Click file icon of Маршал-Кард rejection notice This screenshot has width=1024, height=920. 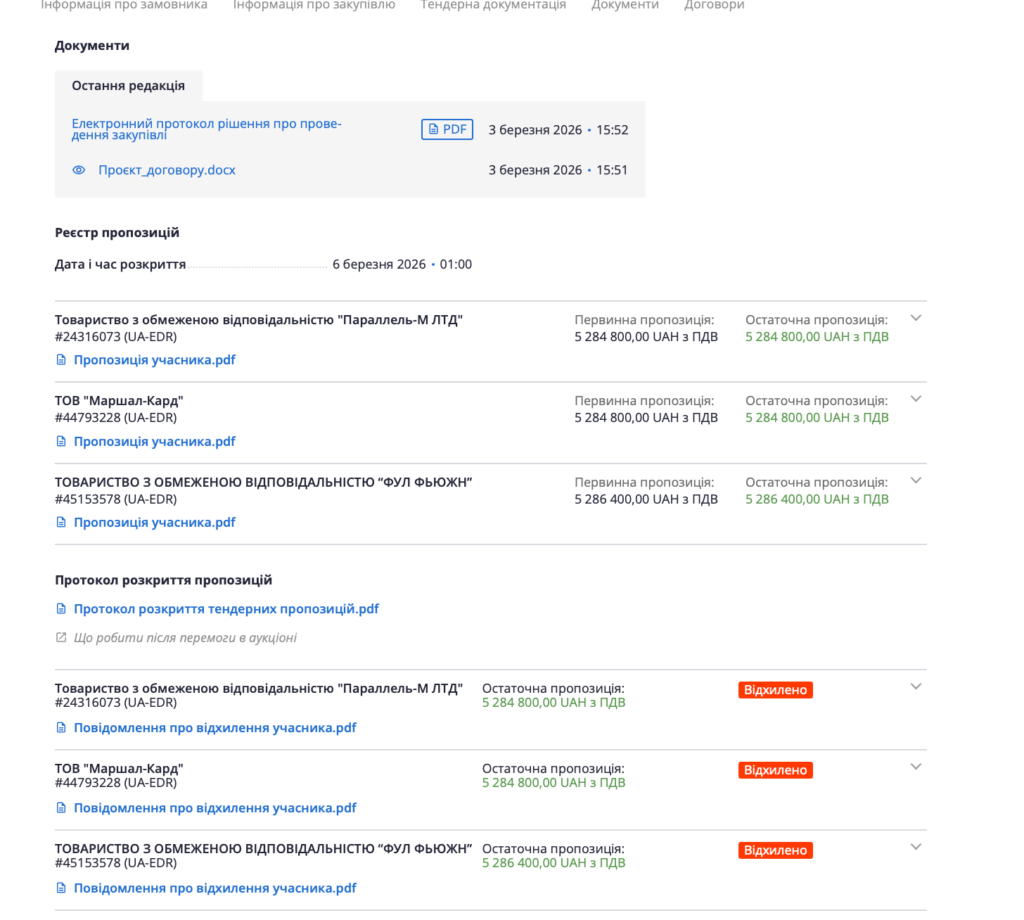pyautogui.click(x=61, y=808)
